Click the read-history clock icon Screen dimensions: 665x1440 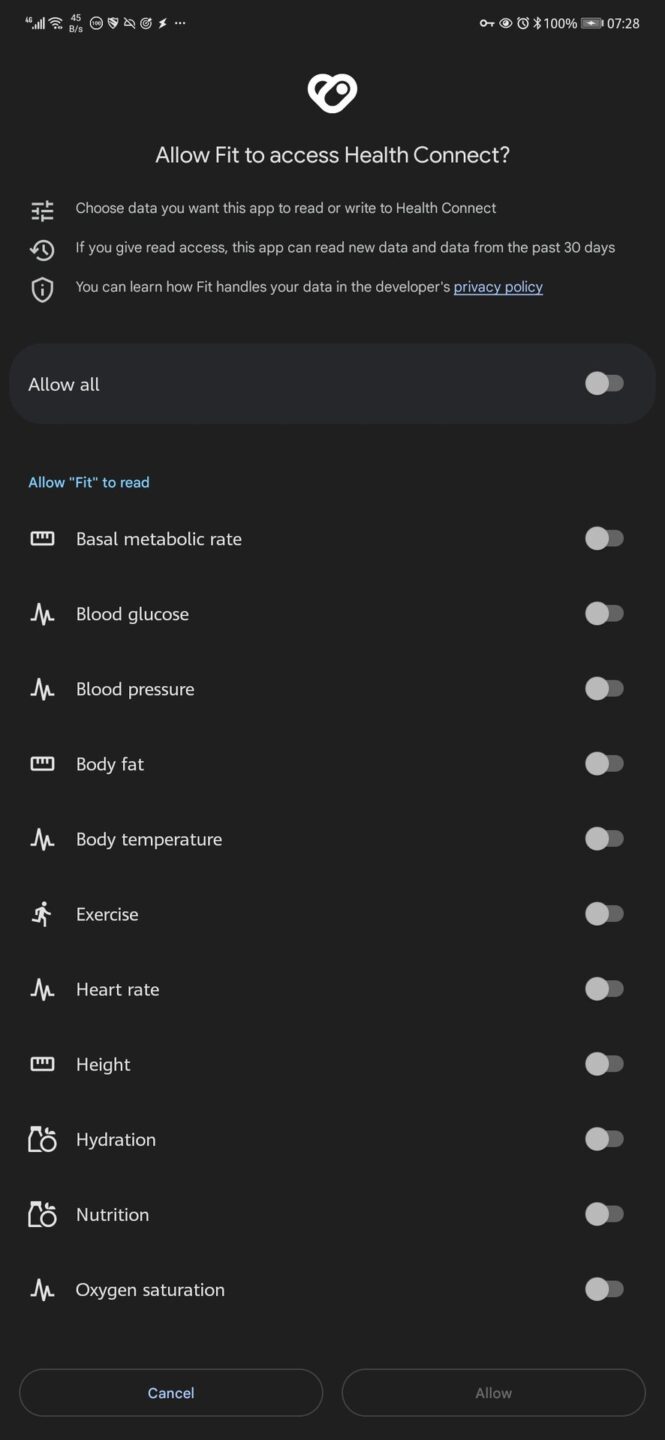tap(42, 247)
